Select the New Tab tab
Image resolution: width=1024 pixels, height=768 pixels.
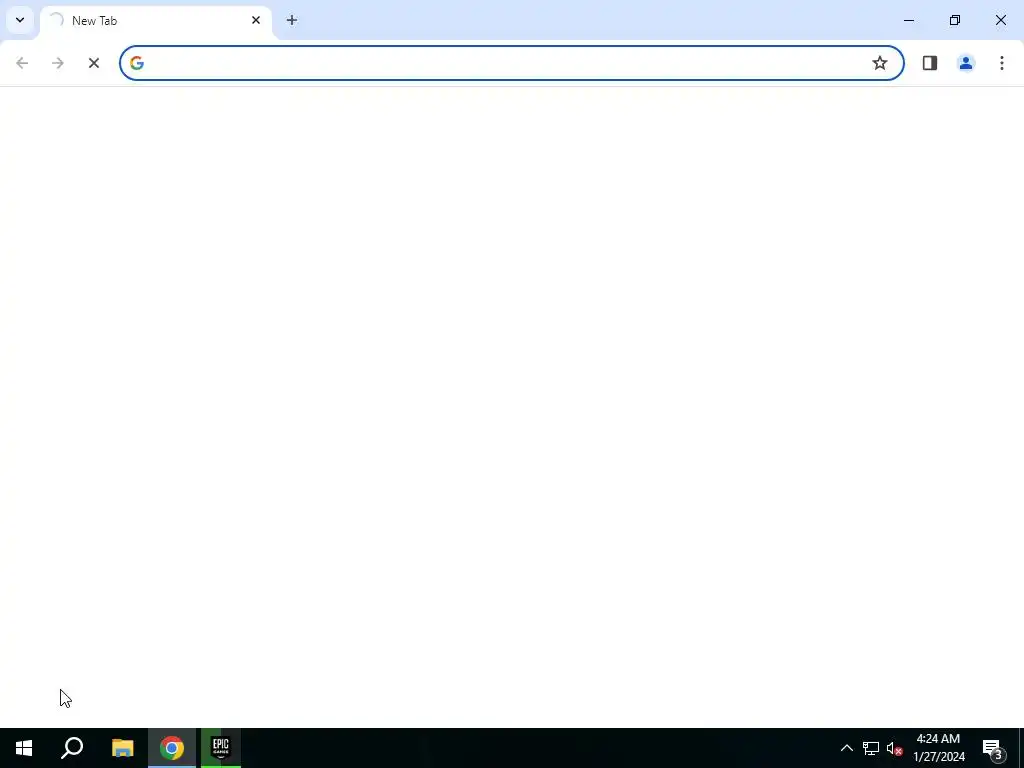pos(155,21)
